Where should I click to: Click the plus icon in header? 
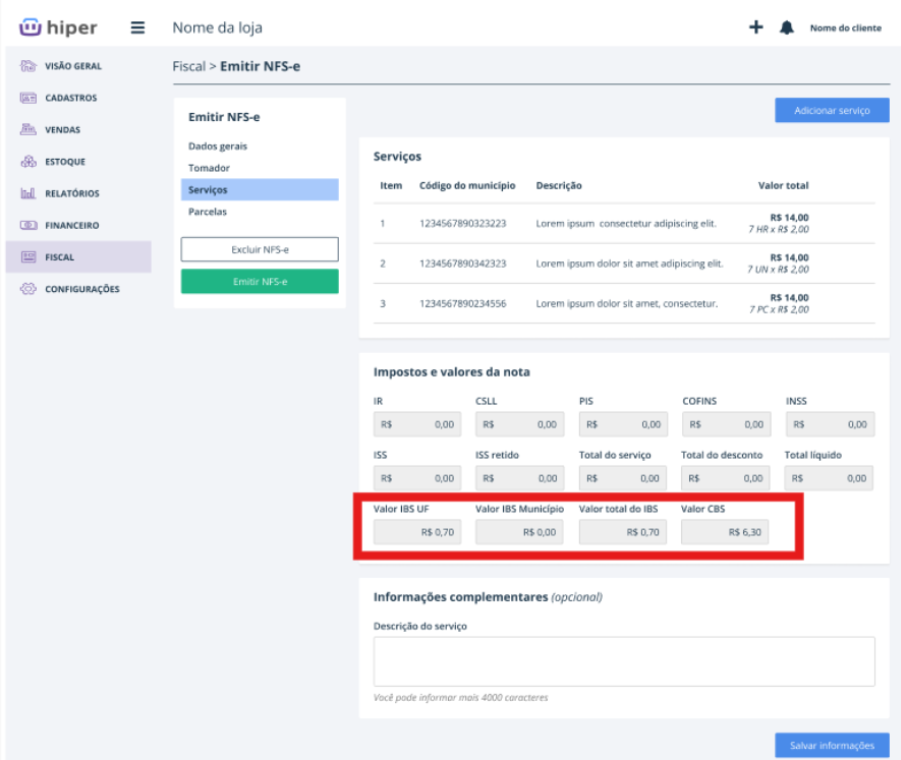pos(756,27)
